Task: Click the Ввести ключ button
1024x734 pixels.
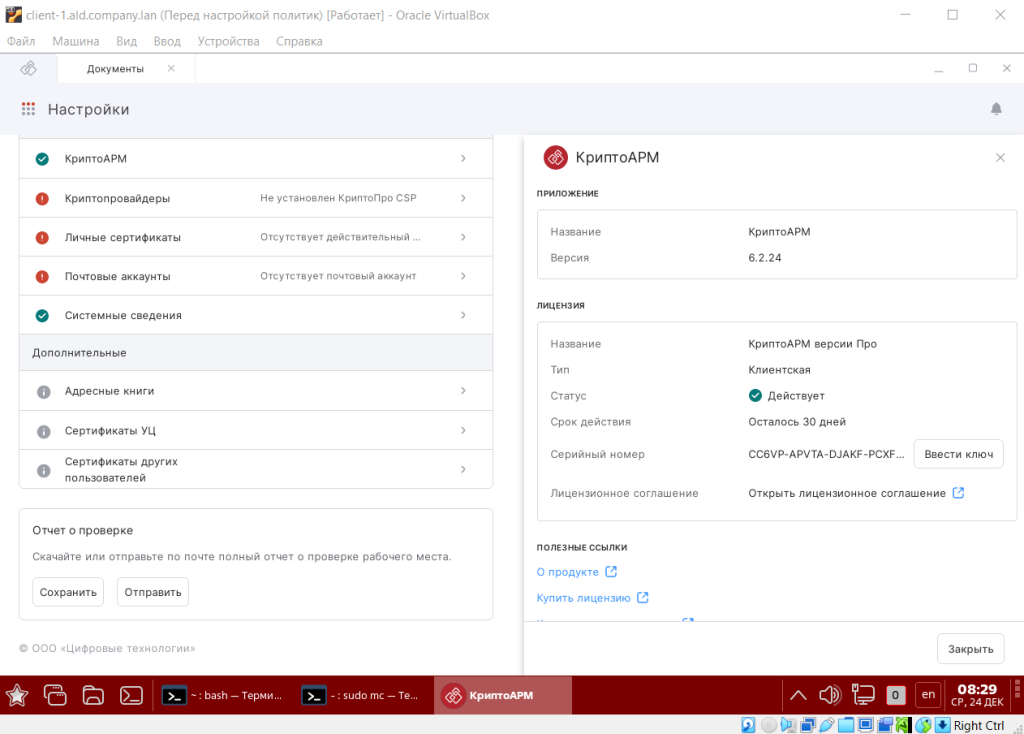Action: pos(957,454)
